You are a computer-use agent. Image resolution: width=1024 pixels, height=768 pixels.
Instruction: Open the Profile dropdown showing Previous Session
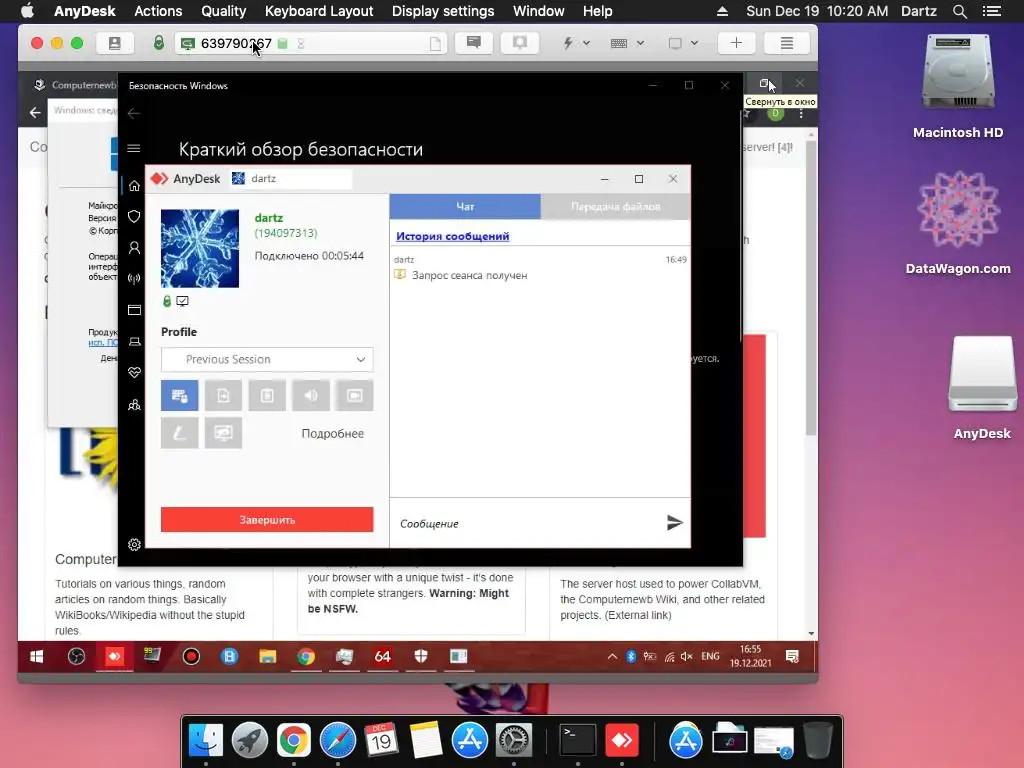click(267, 359)
